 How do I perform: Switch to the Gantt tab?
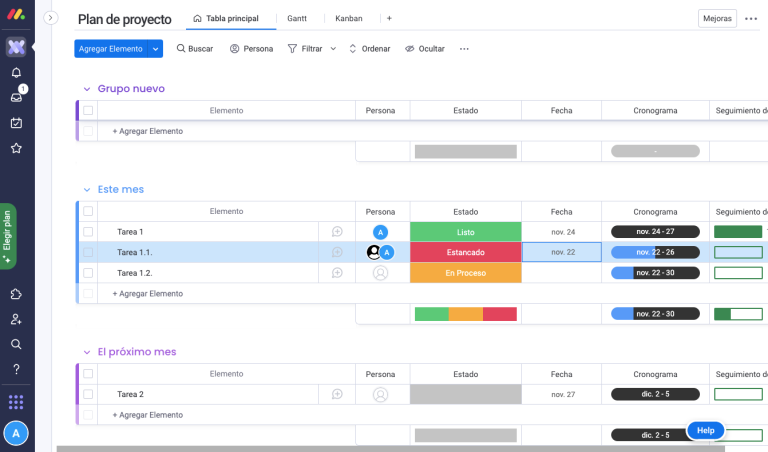click(x=297, y=18)
